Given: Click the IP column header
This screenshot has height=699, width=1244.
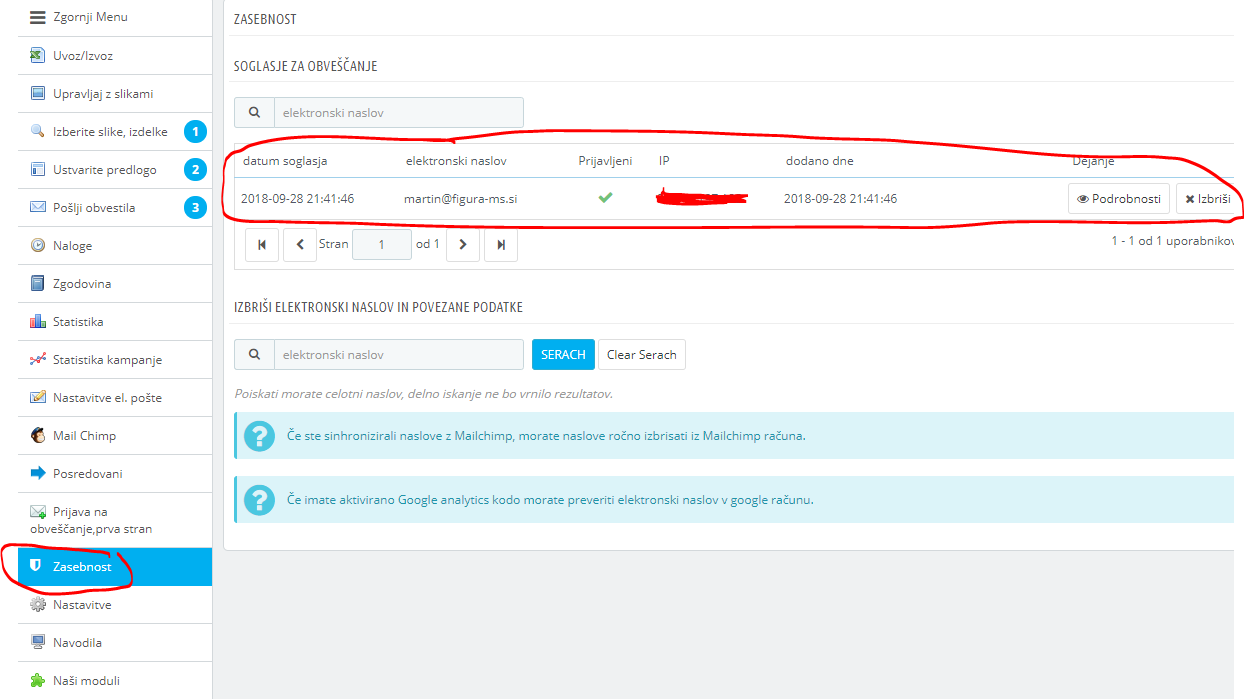Looking at the screenshot, I should click(663, 161).
